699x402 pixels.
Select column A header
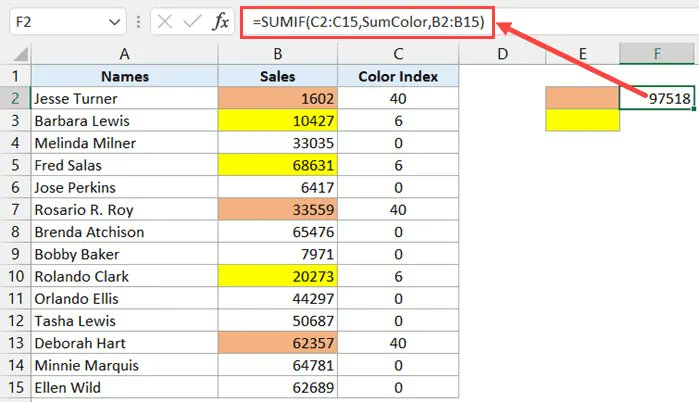(x=124, y=54)
